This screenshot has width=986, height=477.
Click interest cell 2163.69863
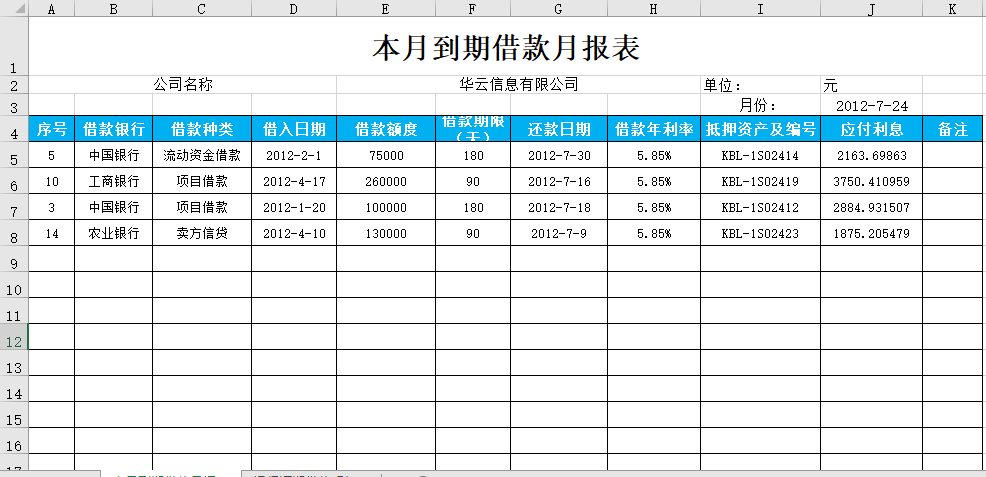[871, 156]
